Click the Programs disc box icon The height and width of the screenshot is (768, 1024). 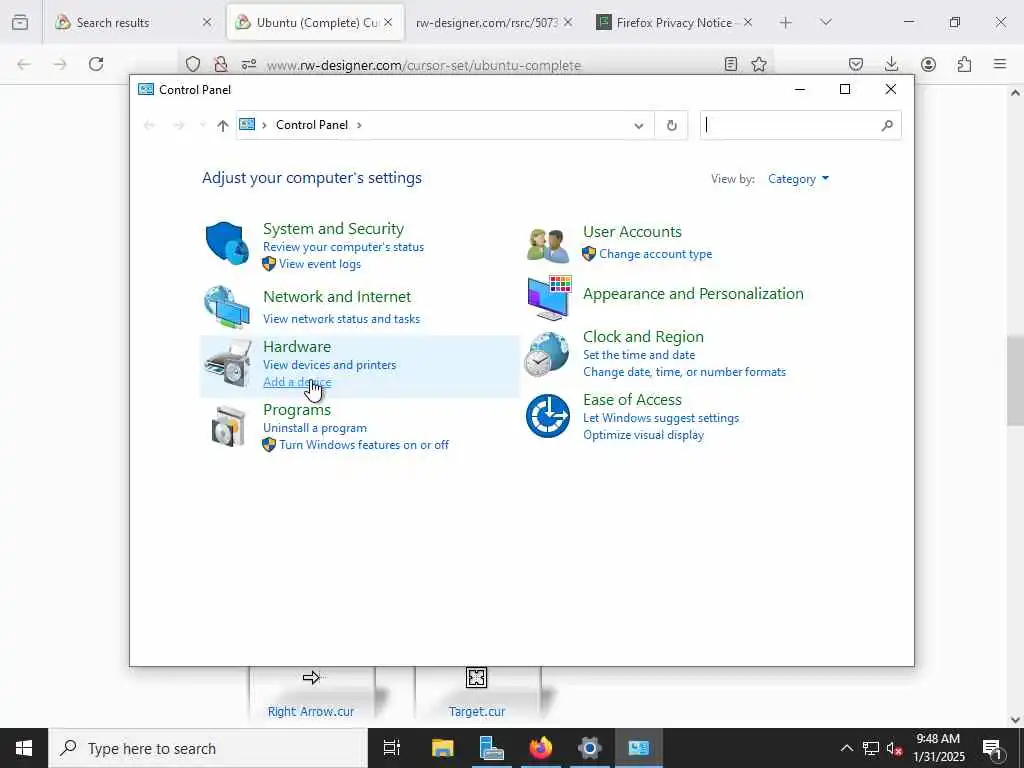(x=228, y=426)
